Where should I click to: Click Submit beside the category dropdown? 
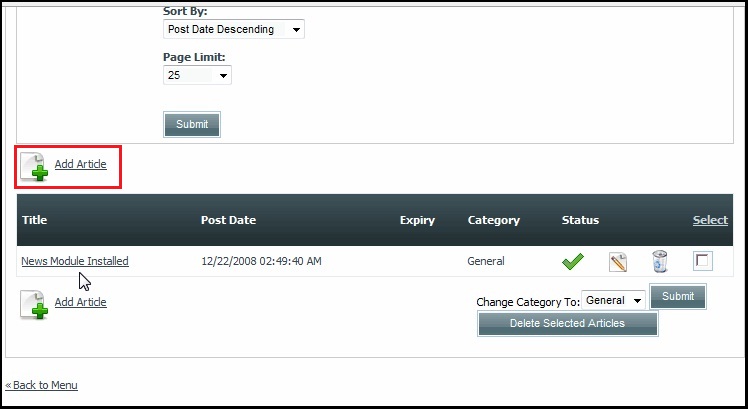pos(678,296)
